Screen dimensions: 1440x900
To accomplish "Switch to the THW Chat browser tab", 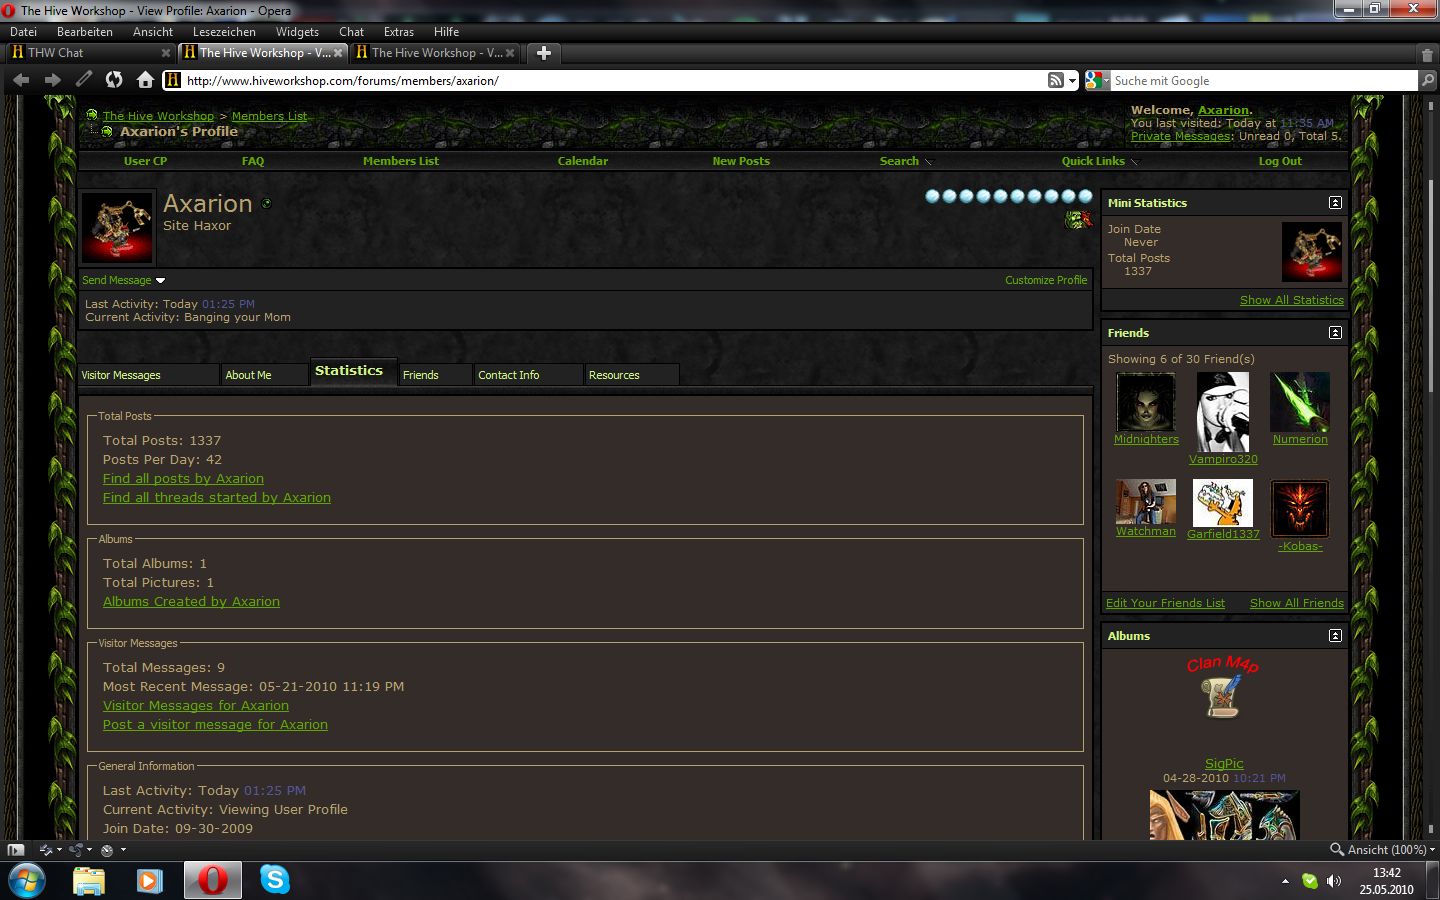I will [90, 53].
